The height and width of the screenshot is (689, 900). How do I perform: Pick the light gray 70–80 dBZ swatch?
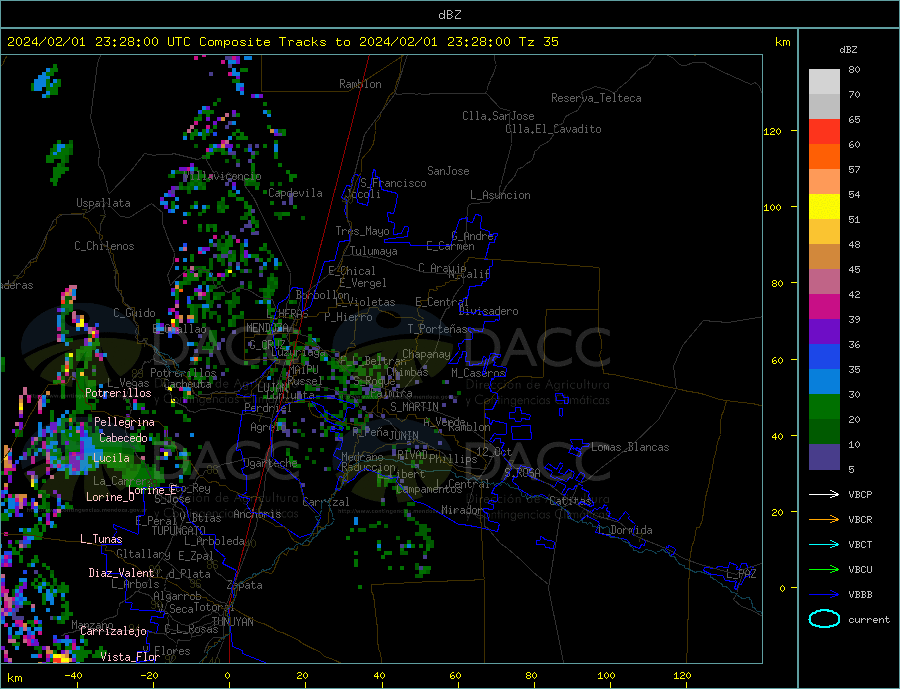pos(824,82)
